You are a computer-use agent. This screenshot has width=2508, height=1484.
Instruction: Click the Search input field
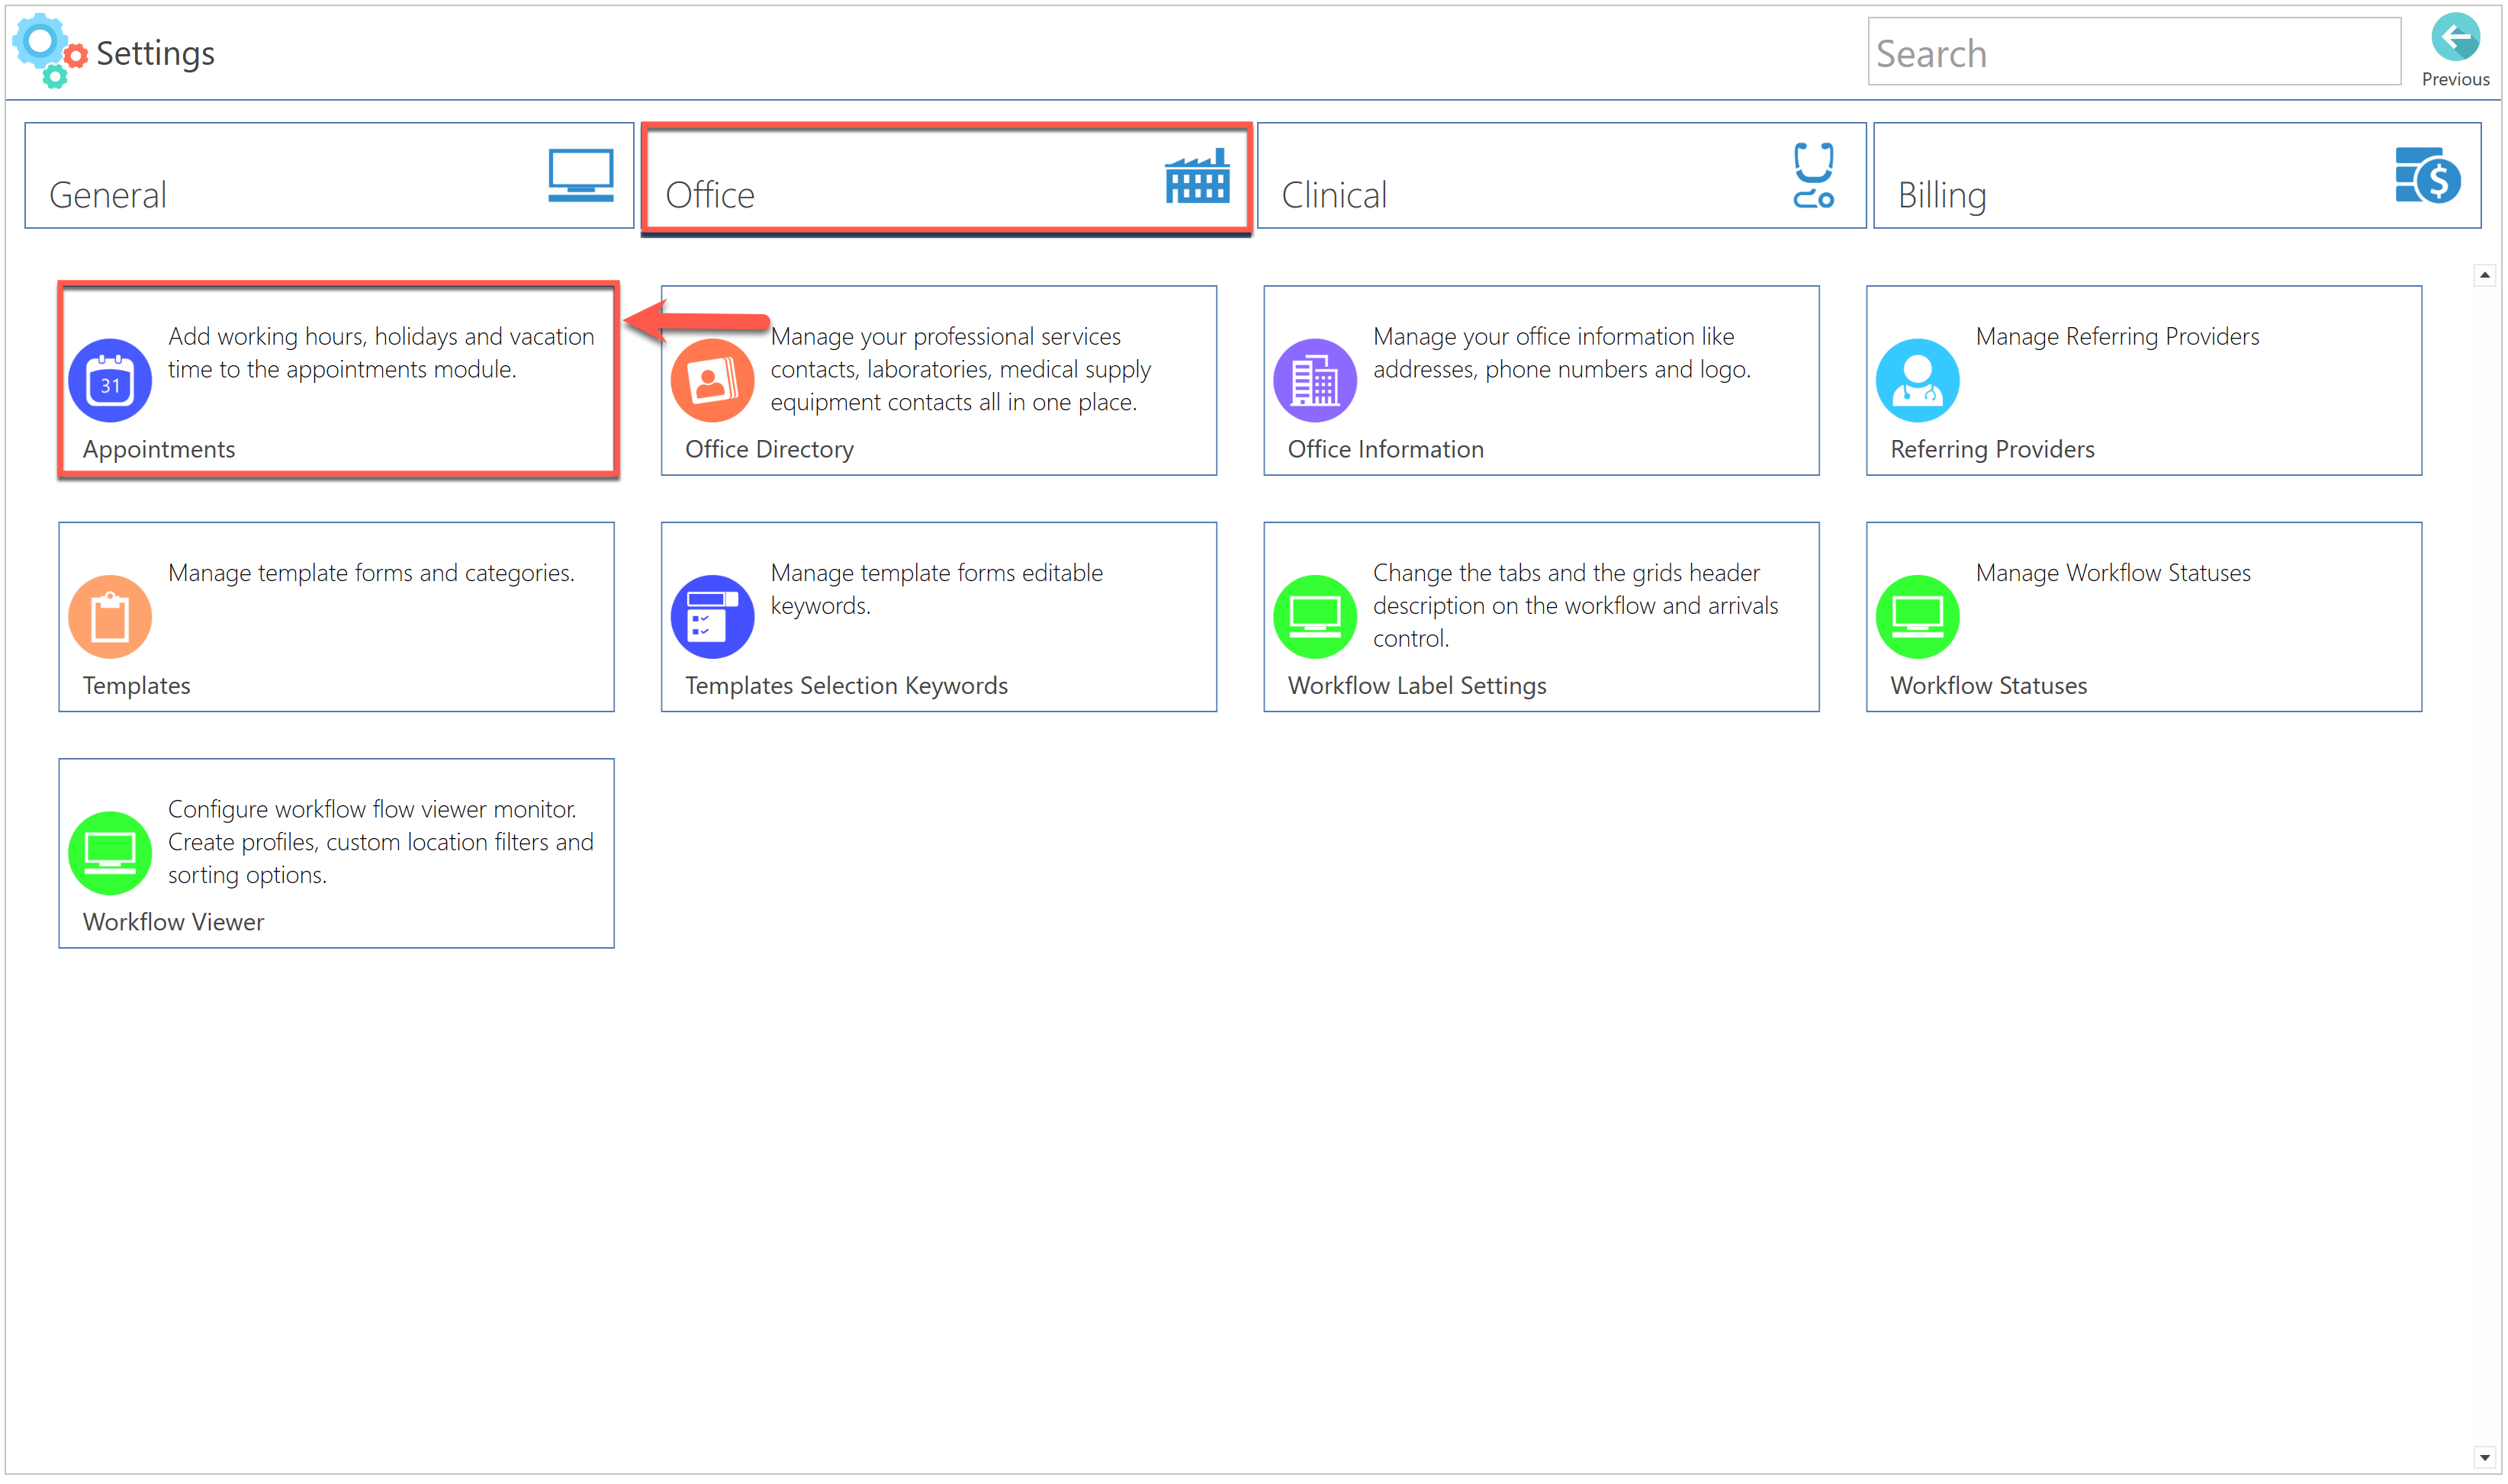point(2133,52)
